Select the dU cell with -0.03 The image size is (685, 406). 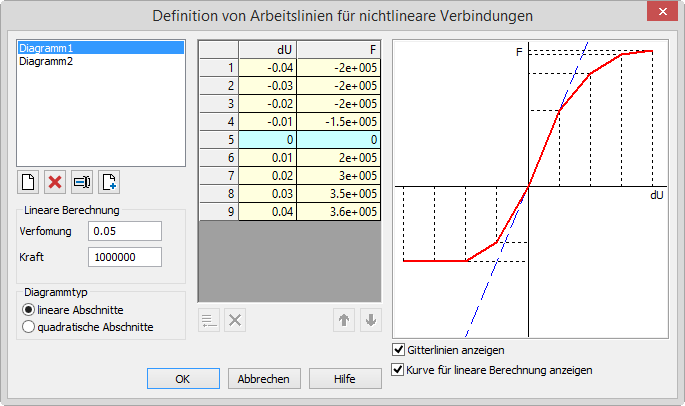pyautogui.click(x=268, y=86)
